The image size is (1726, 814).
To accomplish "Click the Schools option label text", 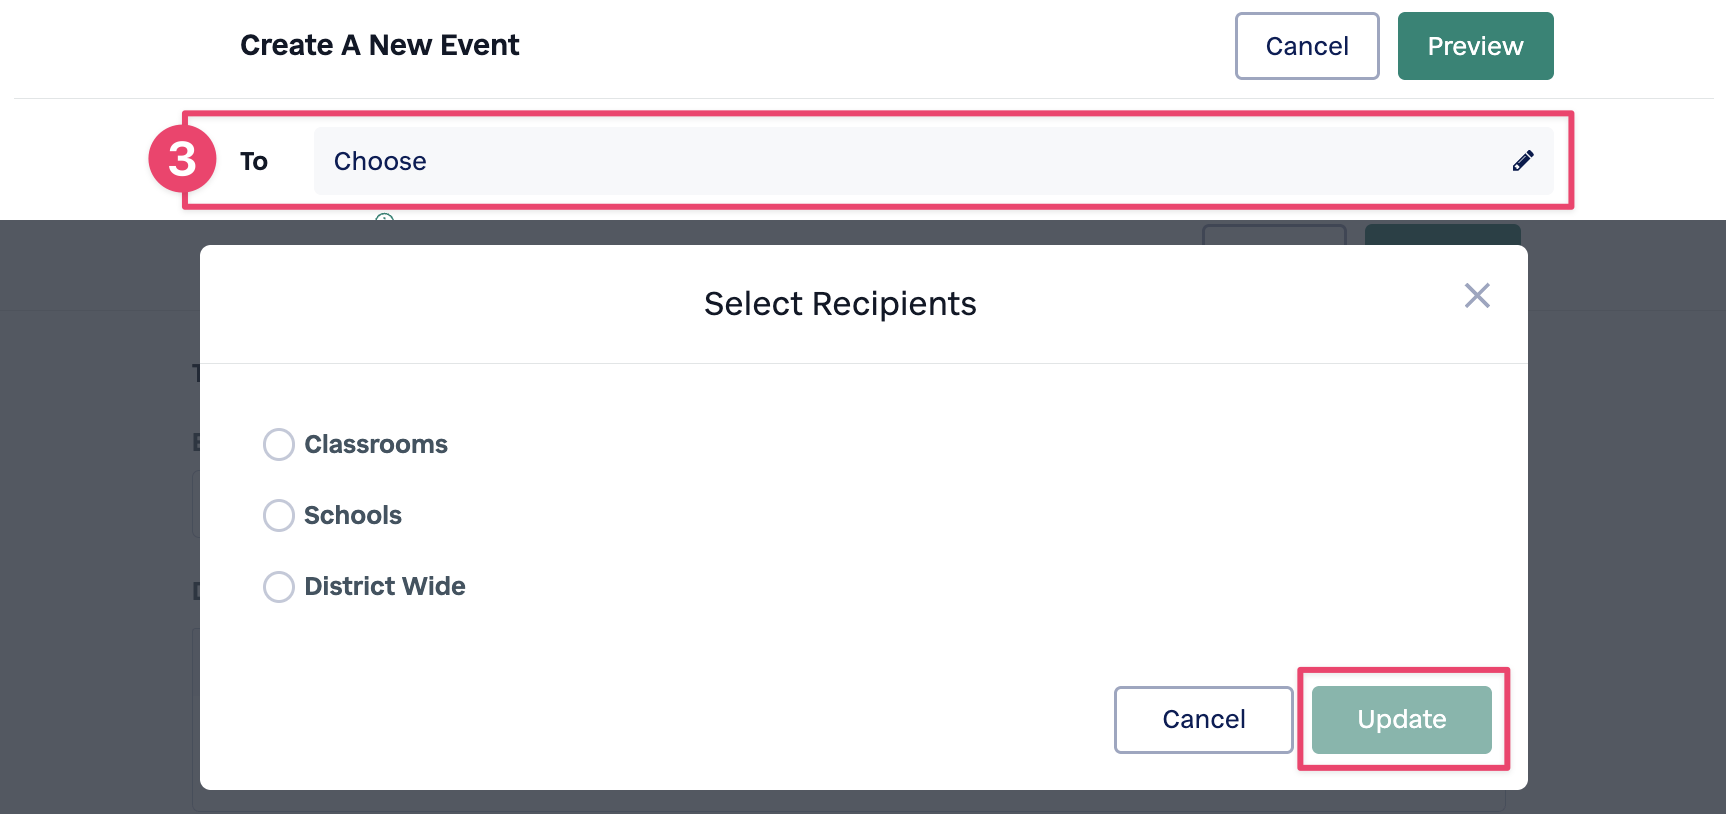I will click(353, 515).
